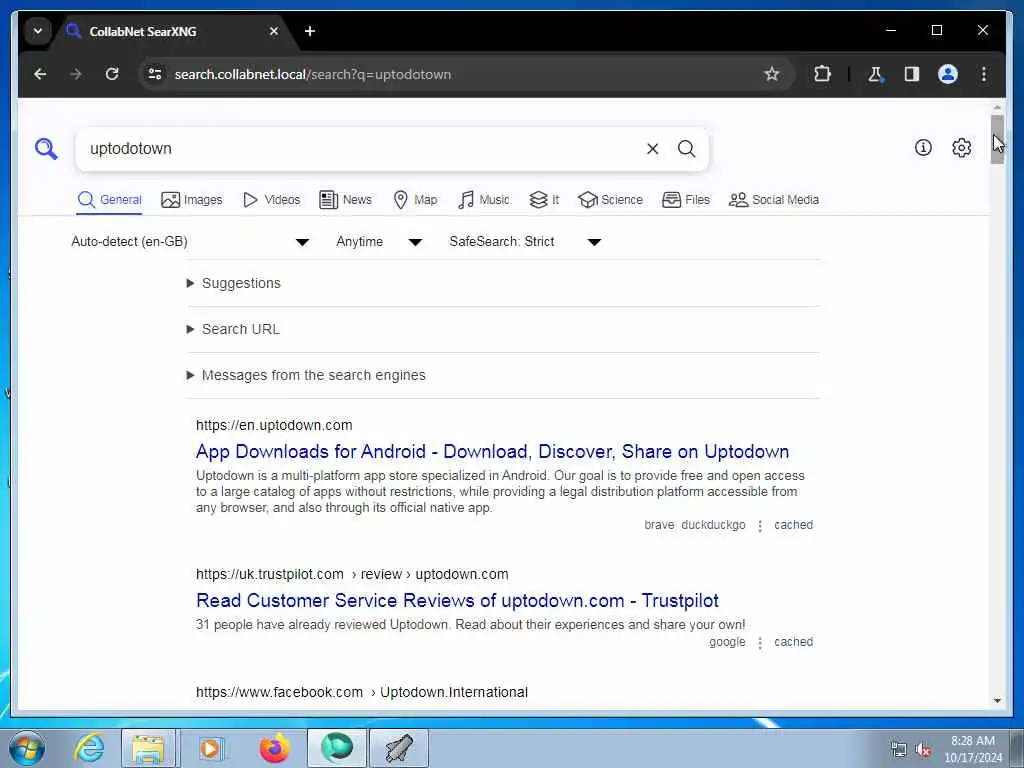Click the google engine label
1024x768 pixels.
[727, 642]
